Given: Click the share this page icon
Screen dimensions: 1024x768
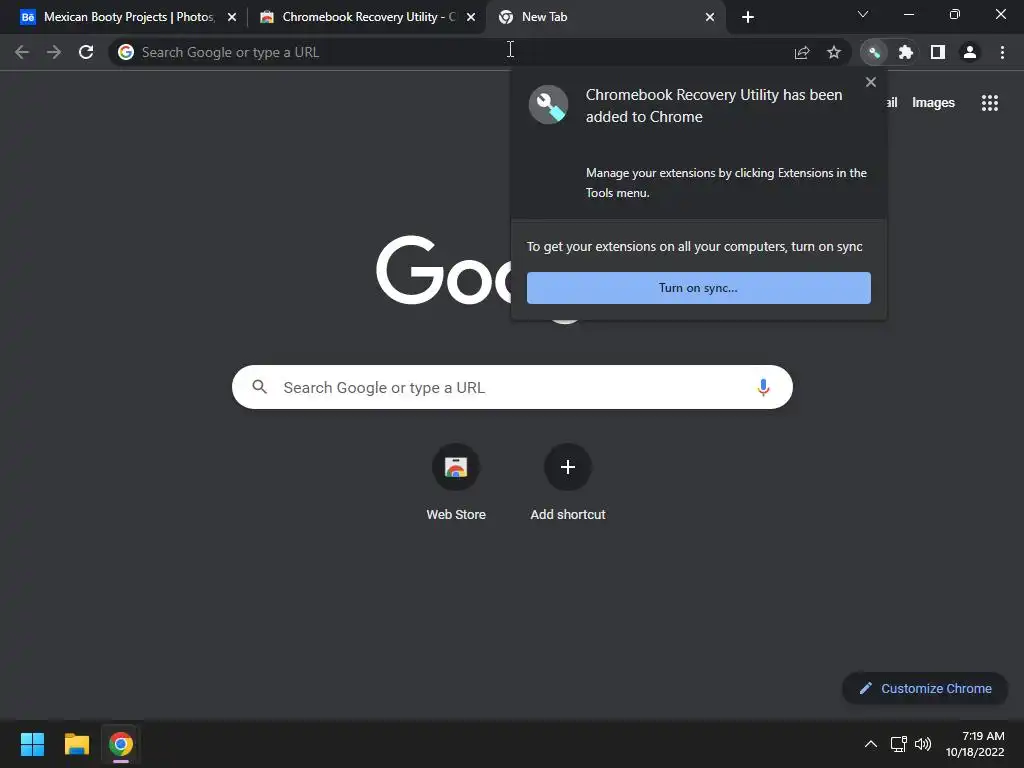Looking at the screenshot, I should point(802,52).
